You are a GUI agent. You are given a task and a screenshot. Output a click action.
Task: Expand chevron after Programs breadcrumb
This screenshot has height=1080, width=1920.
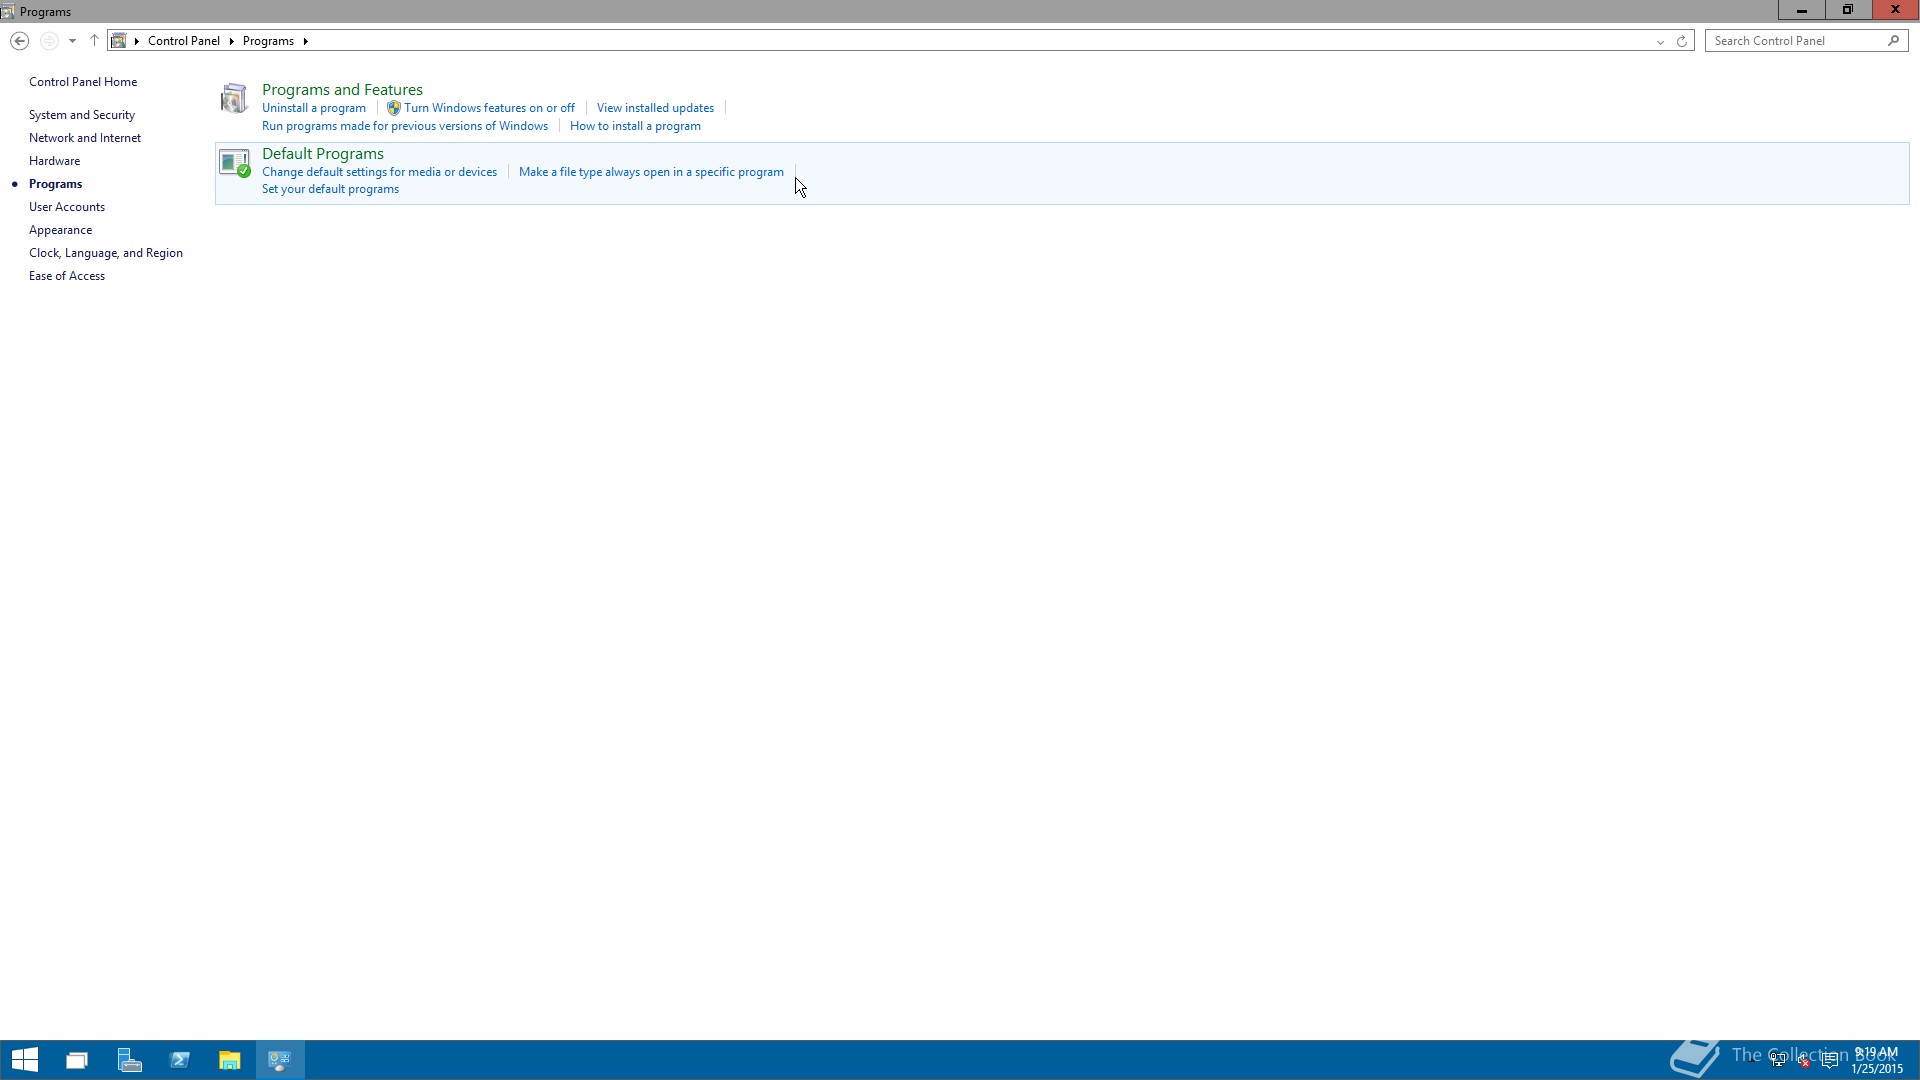(305, 41)
